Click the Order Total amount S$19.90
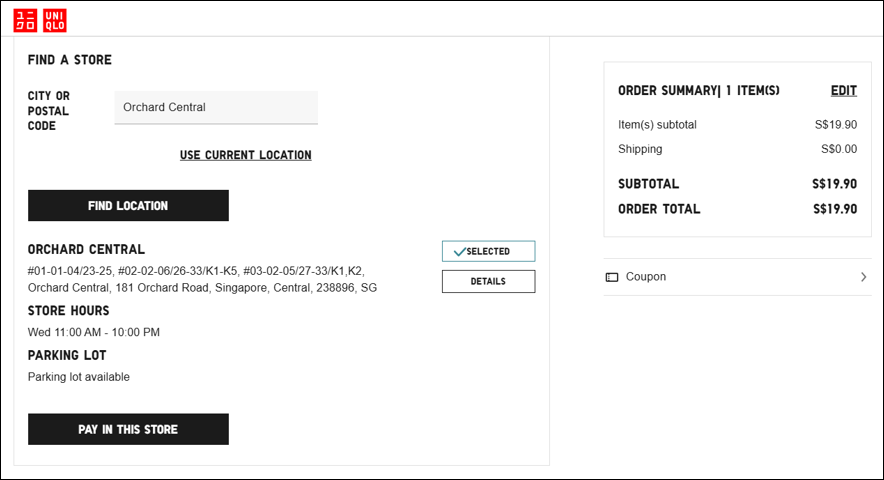 (834, 209)
